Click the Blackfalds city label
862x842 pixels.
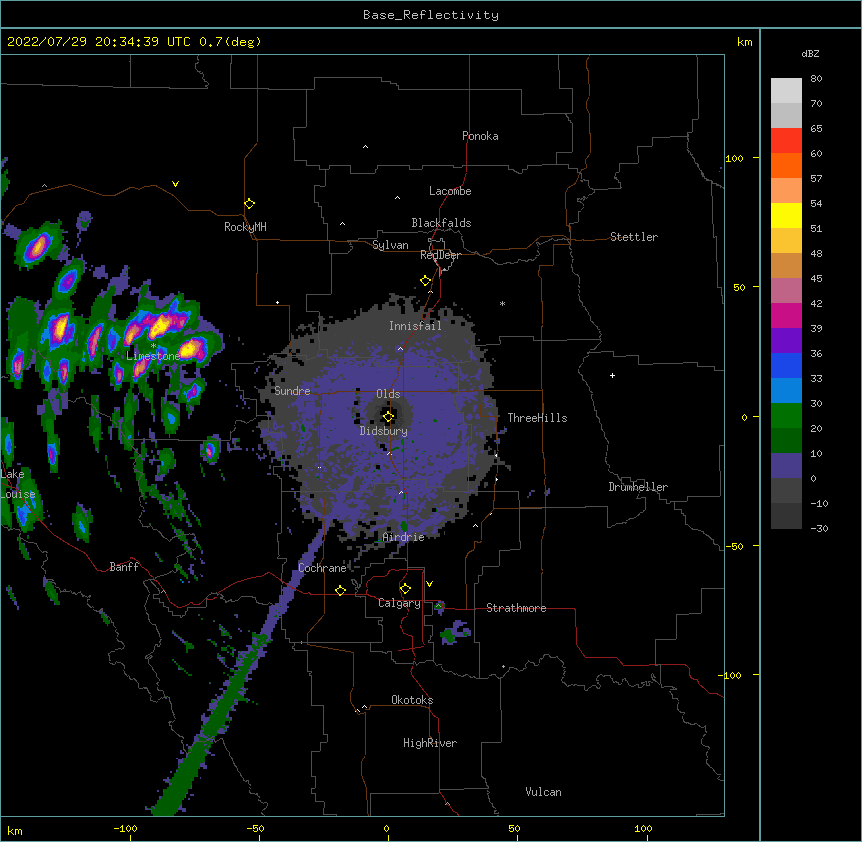pyautogui.click(x=441, y=223)
